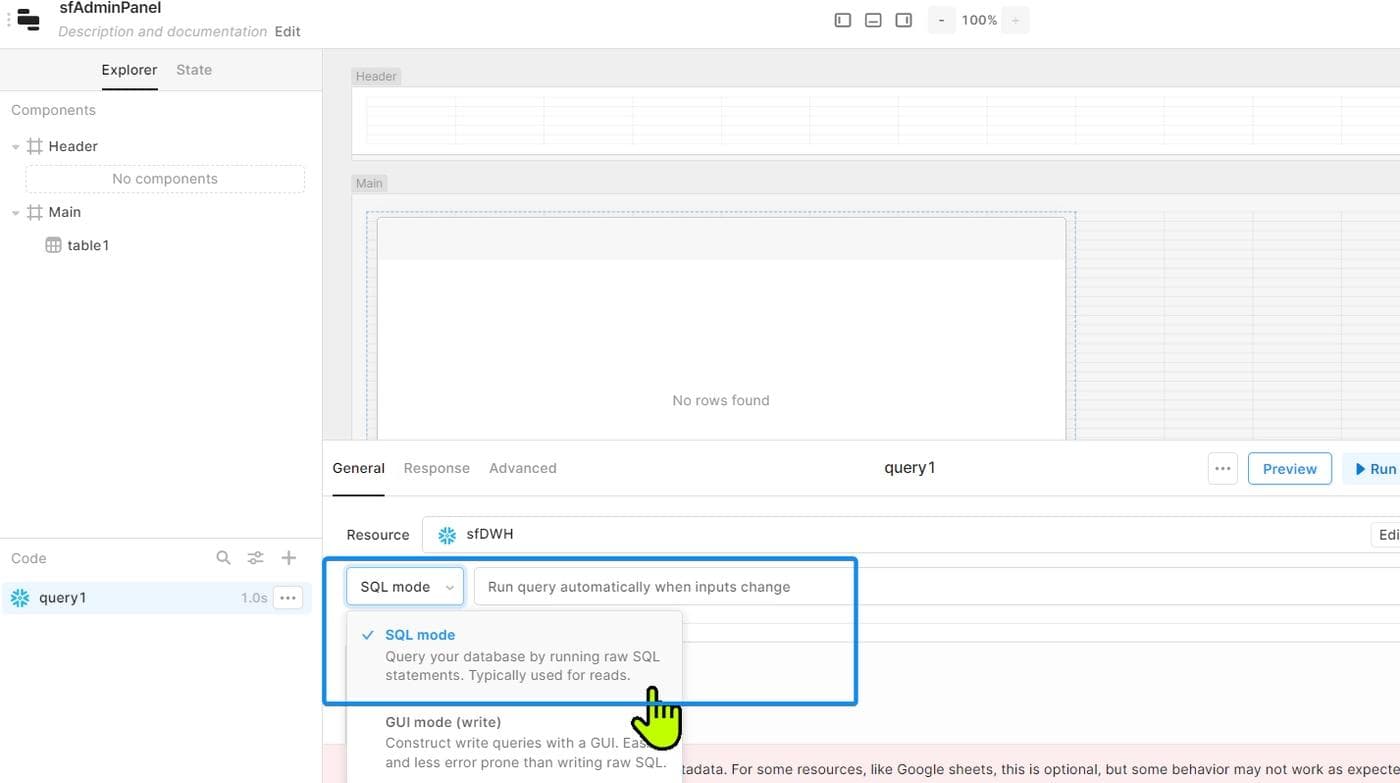
Task: Open the query1 three-dot menu in Code list
Action: coord(288,598)
